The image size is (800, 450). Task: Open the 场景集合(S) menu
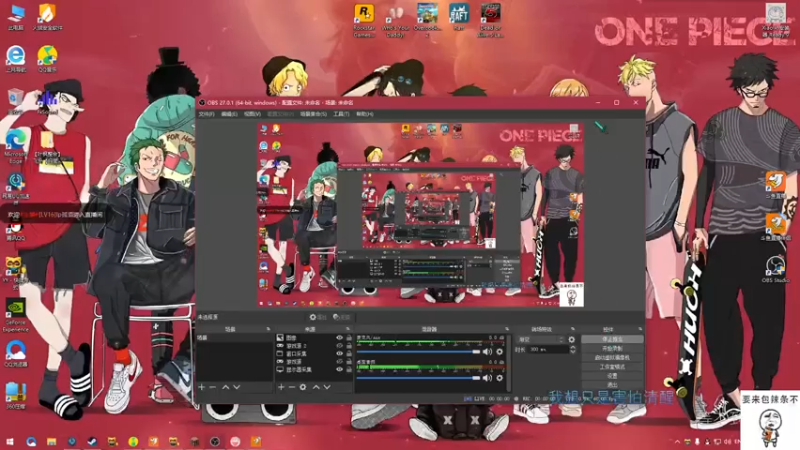click(313, 114)
